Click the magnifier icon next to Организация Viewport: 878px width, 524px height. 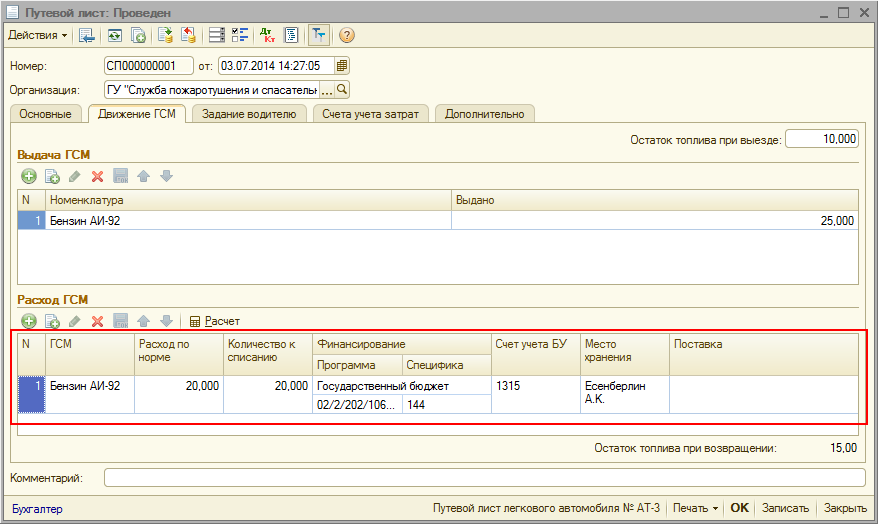tap(342, 89)
